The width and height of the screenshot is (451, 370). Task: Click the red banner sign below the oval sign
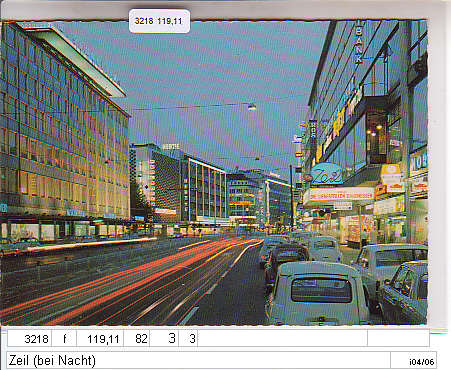340,195
